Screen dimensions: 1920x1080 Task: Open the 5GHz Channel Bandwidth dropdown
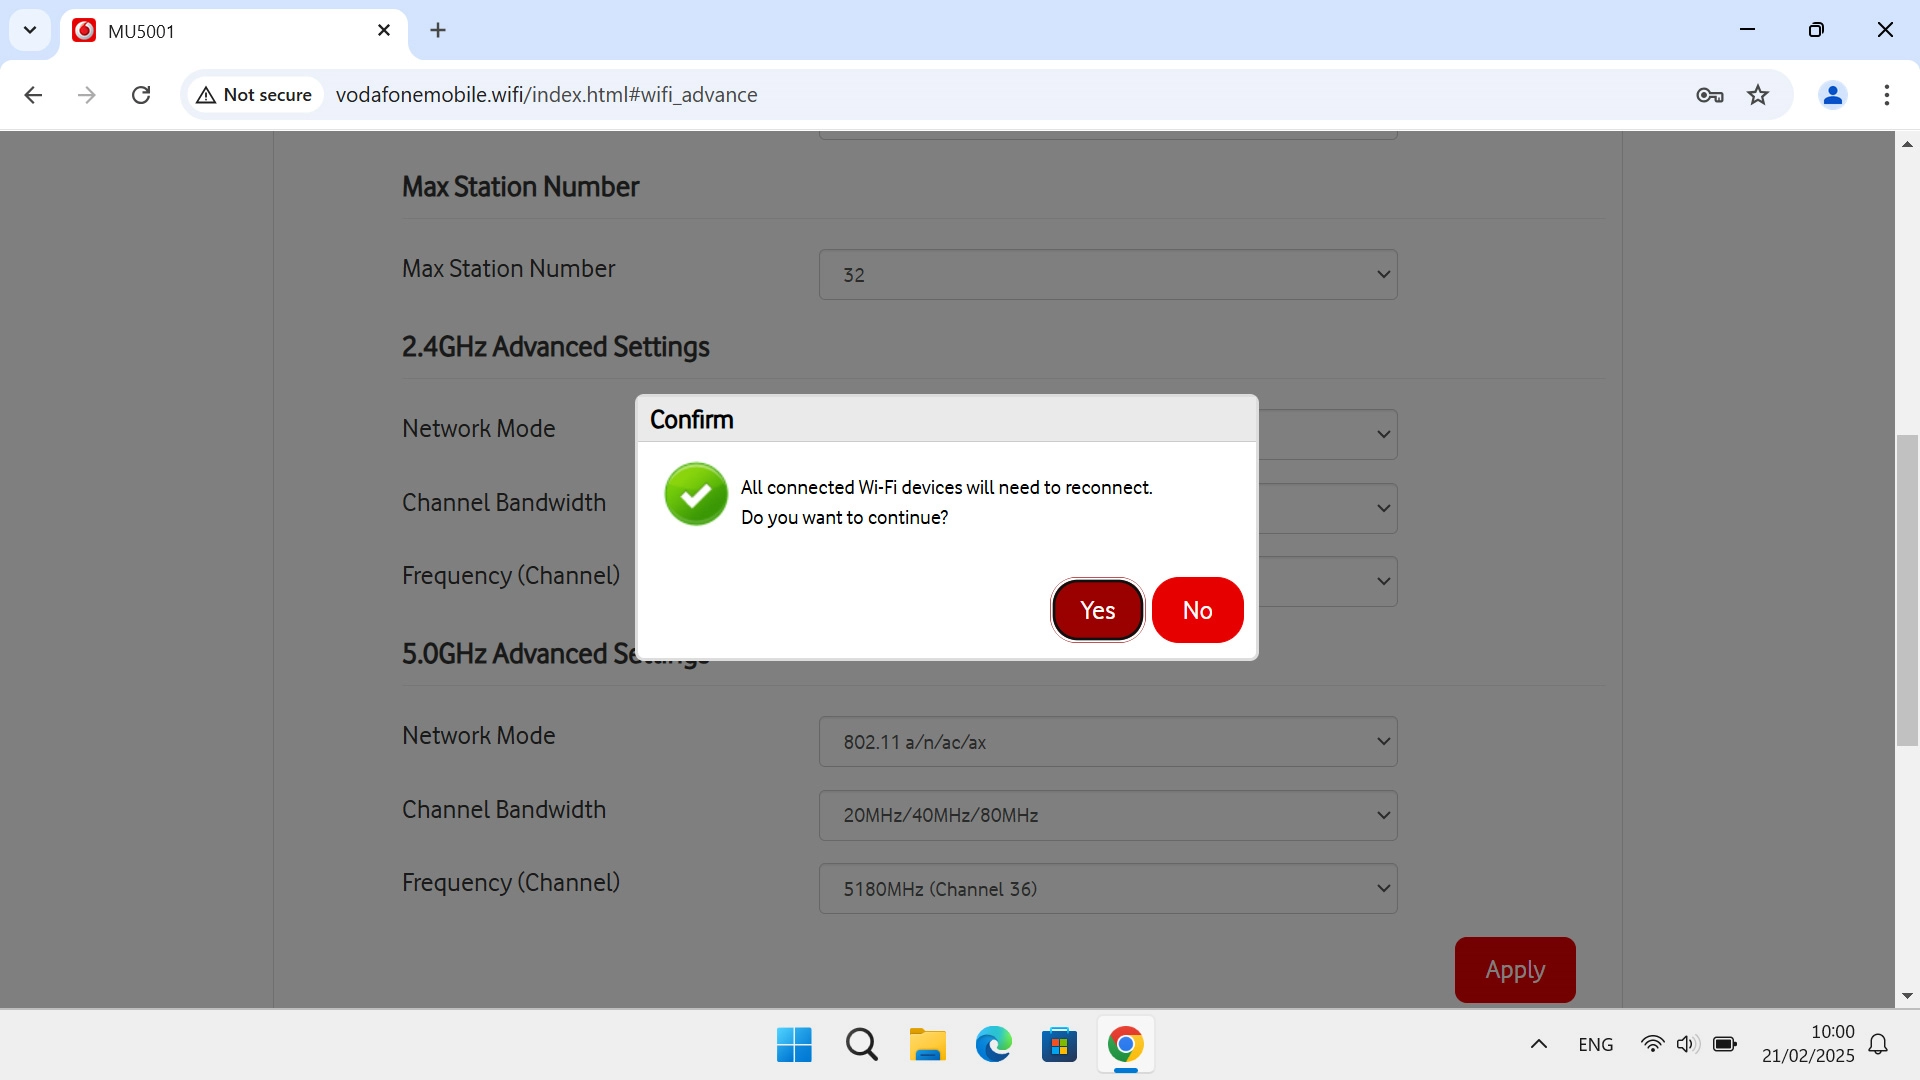[x=1107, y=815]
